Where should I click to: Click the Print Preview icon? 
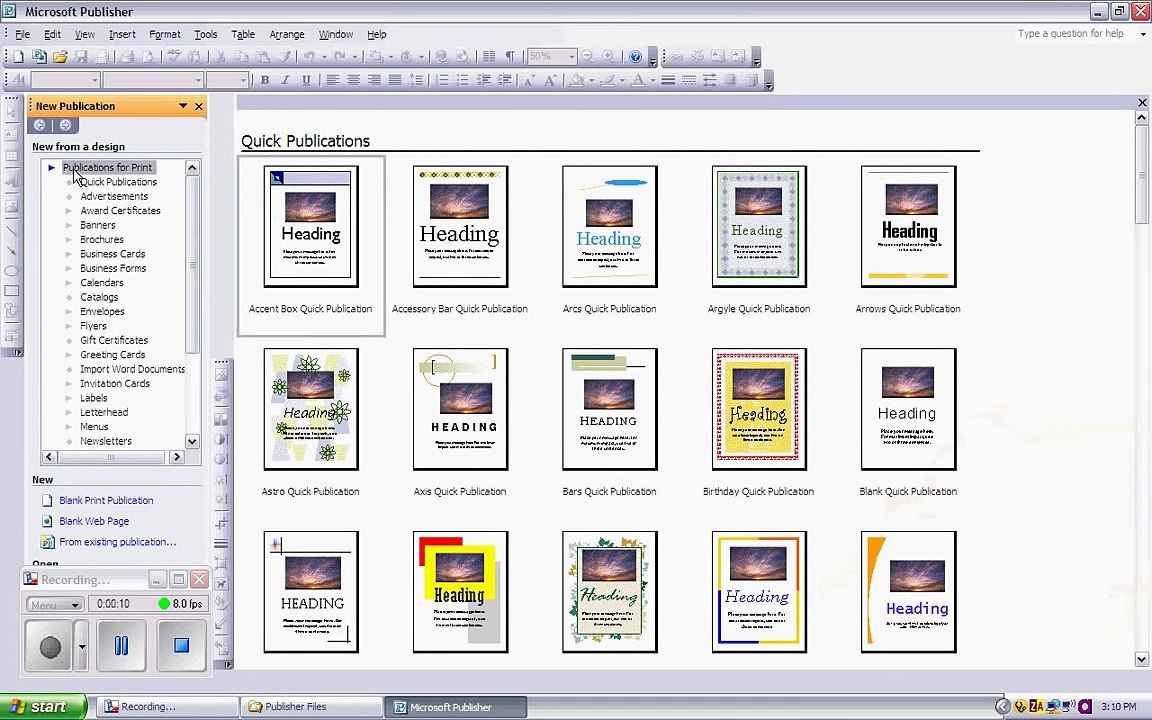pyautogui.click(x=148, y=57)
